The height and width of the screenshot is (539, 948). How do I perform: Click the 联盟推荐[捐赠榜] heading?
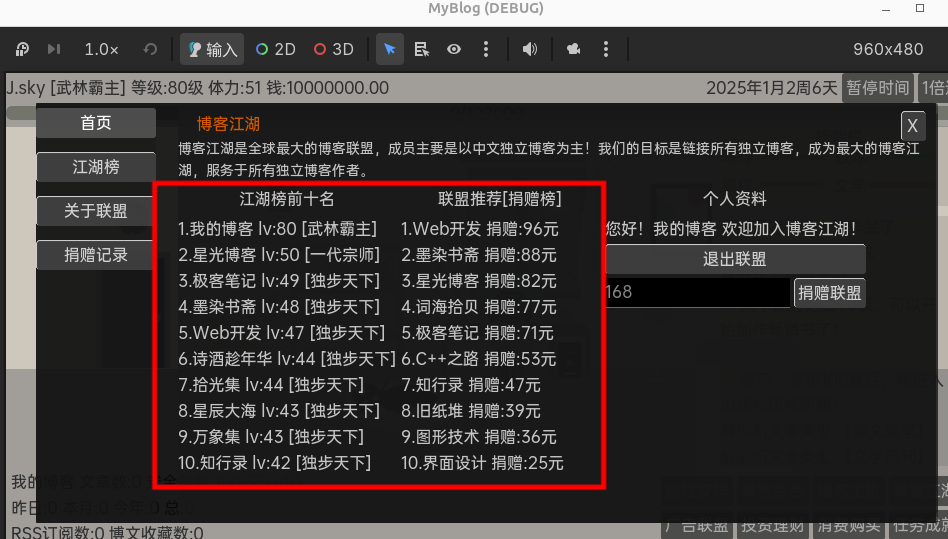tap(500, 199)
